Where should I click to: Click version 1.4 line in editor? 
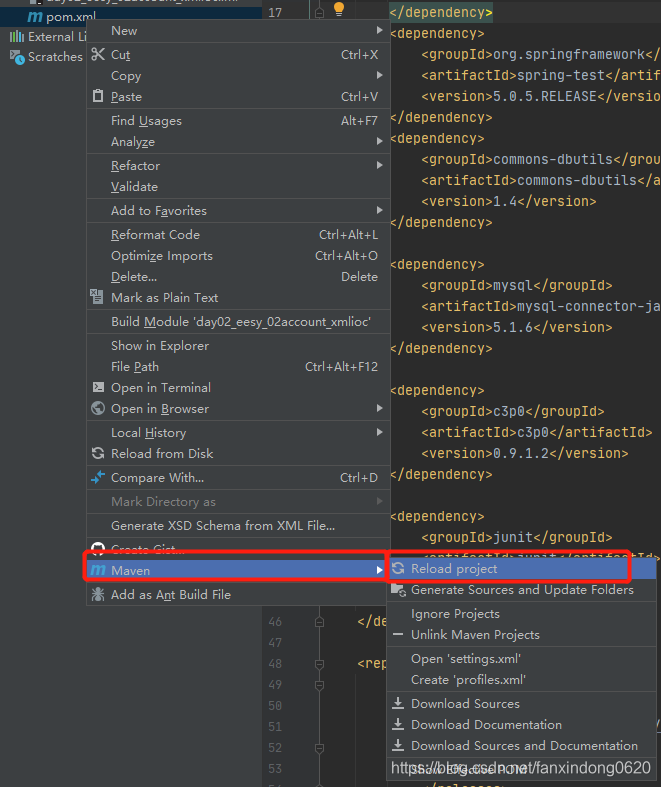[x=509, y=201]
